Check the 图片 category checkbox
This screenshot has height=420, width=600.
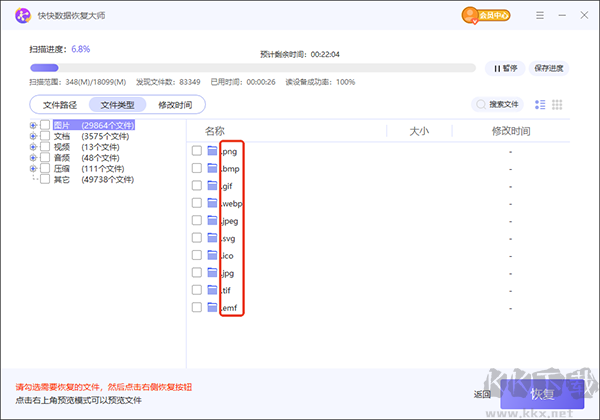[45, 126]
